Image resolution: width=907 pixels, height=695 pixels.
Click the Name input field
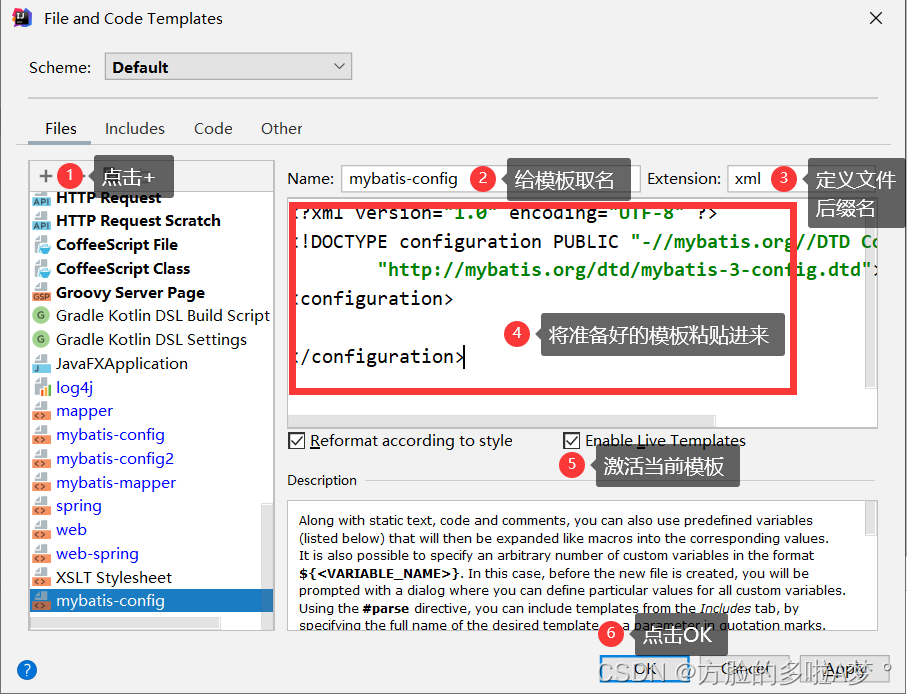491,179
